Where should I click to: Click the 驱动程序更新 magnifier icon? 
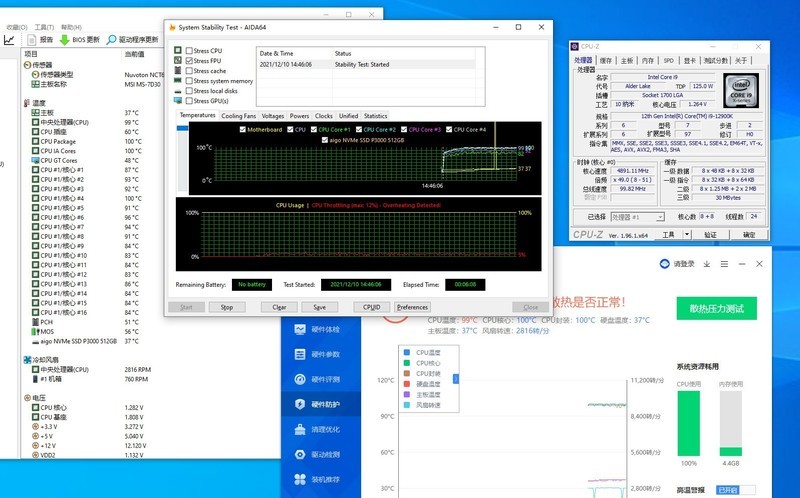click(x=111, y=39)
